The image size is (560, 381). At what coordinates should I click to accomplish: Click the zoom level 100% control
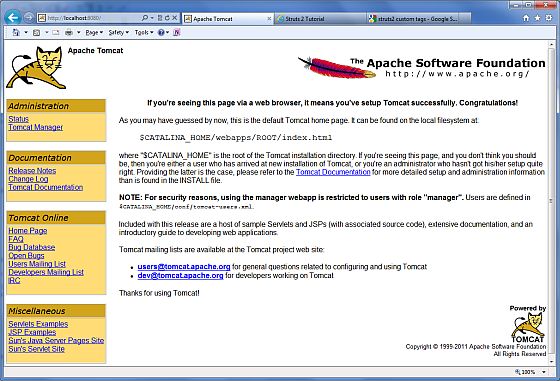(x=525, y=372)
